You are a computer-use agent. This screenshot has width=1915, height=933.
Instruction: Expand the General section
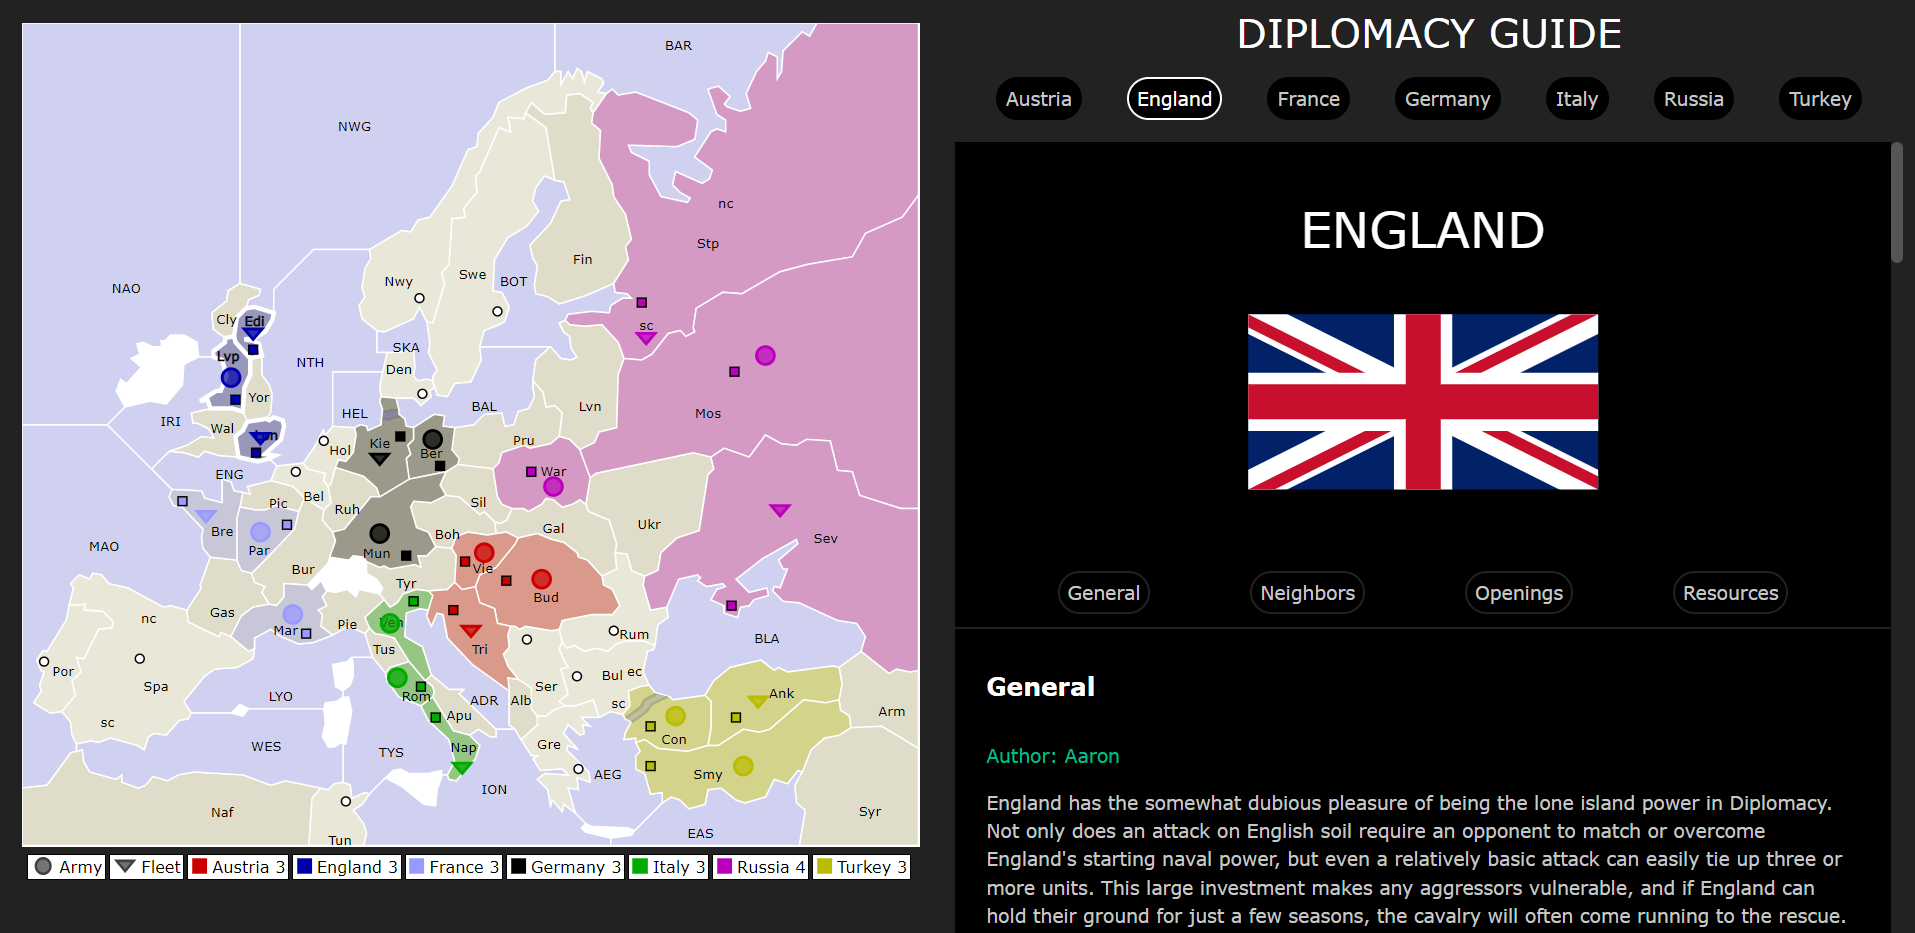tap(1103, 592)
